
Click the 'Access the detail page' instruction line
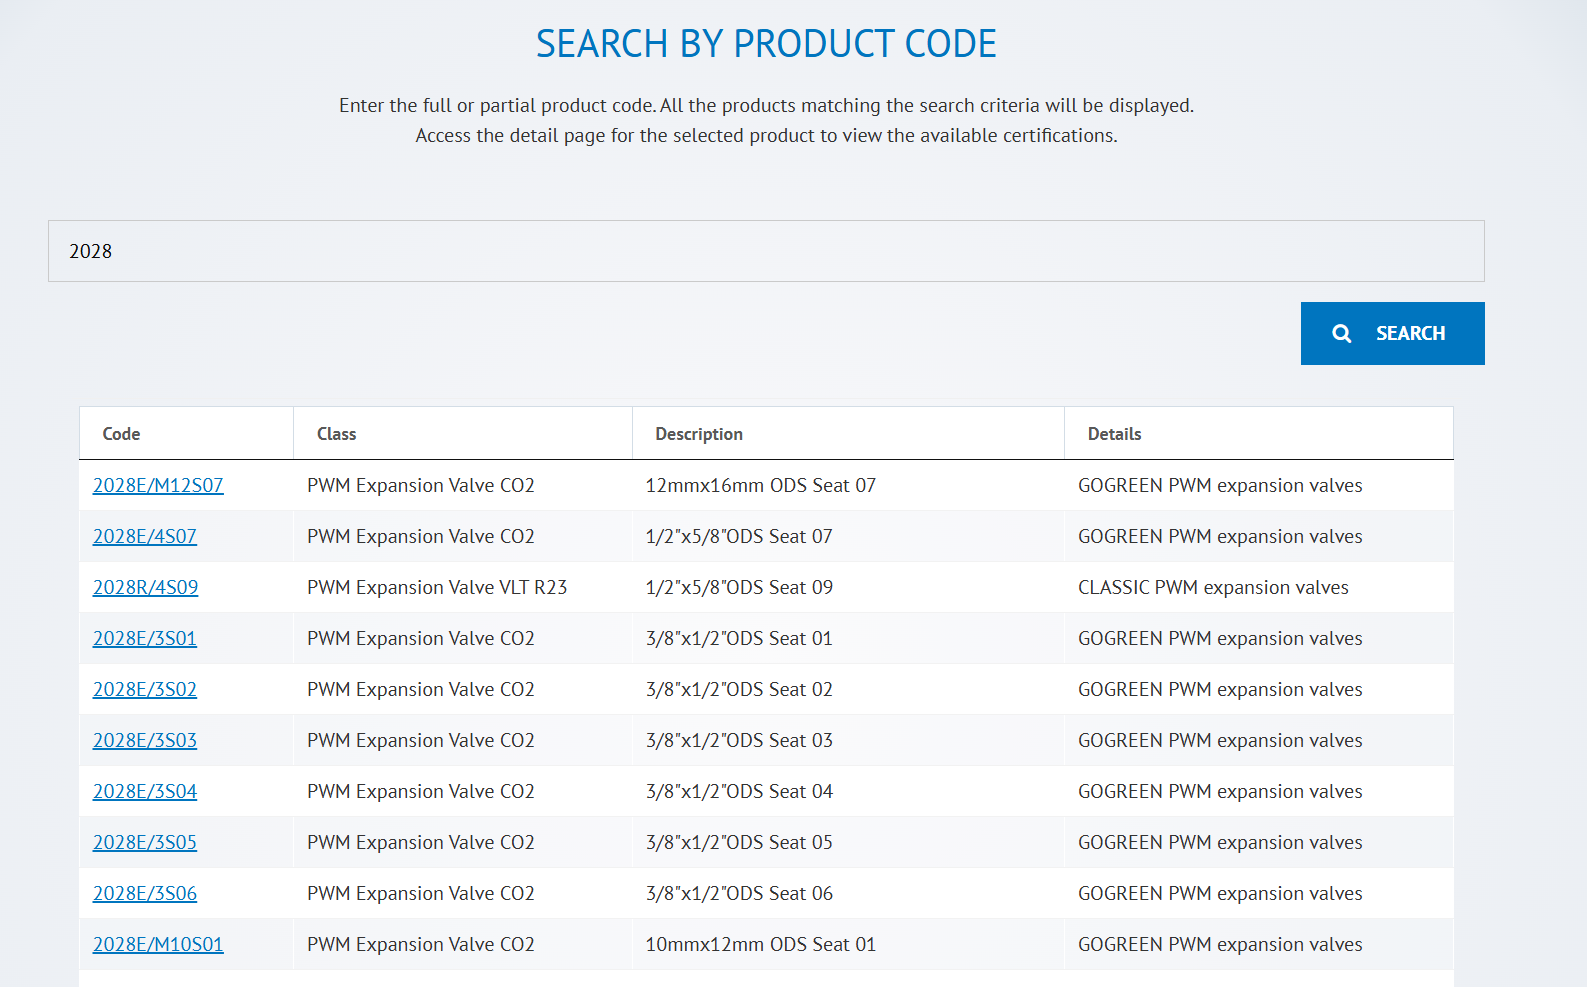[766, 135]
